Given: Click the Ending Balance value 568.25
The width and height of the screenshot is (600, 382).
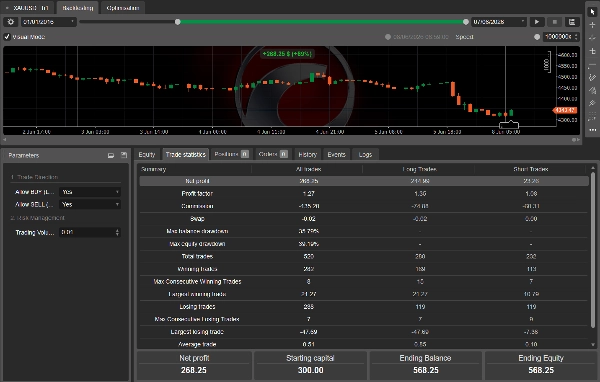Looking at the screenshot, I should pyautogui.click(x=426, y=370).
